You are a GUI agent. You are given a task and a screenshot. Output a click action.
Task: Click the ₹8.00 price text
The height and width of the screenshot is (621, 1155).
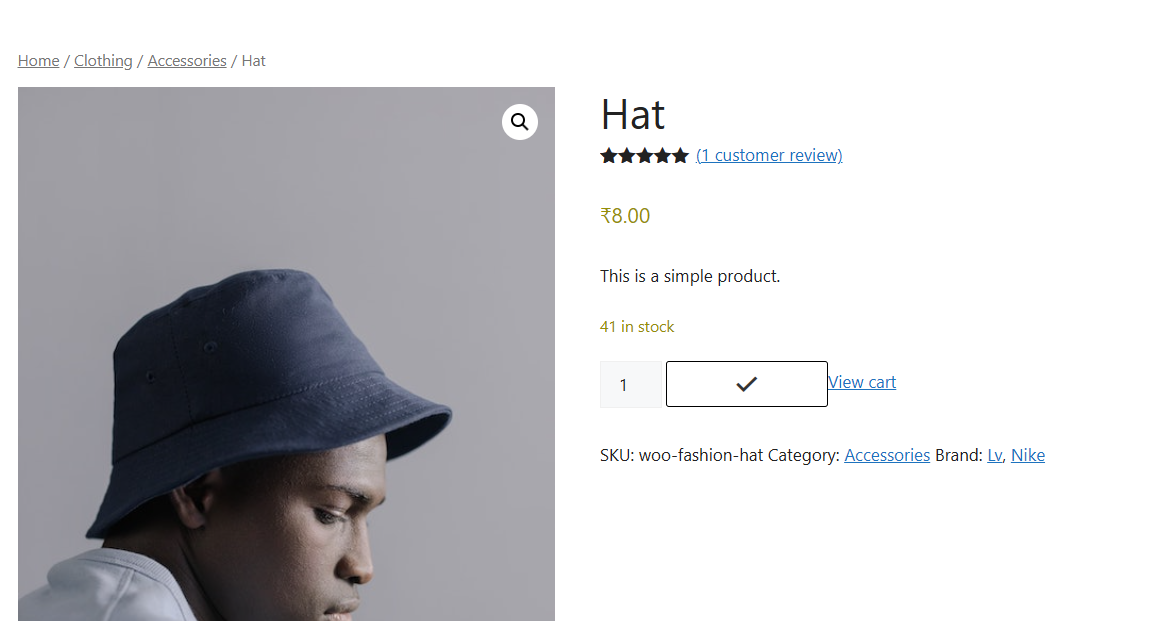[x=625, y=216]
